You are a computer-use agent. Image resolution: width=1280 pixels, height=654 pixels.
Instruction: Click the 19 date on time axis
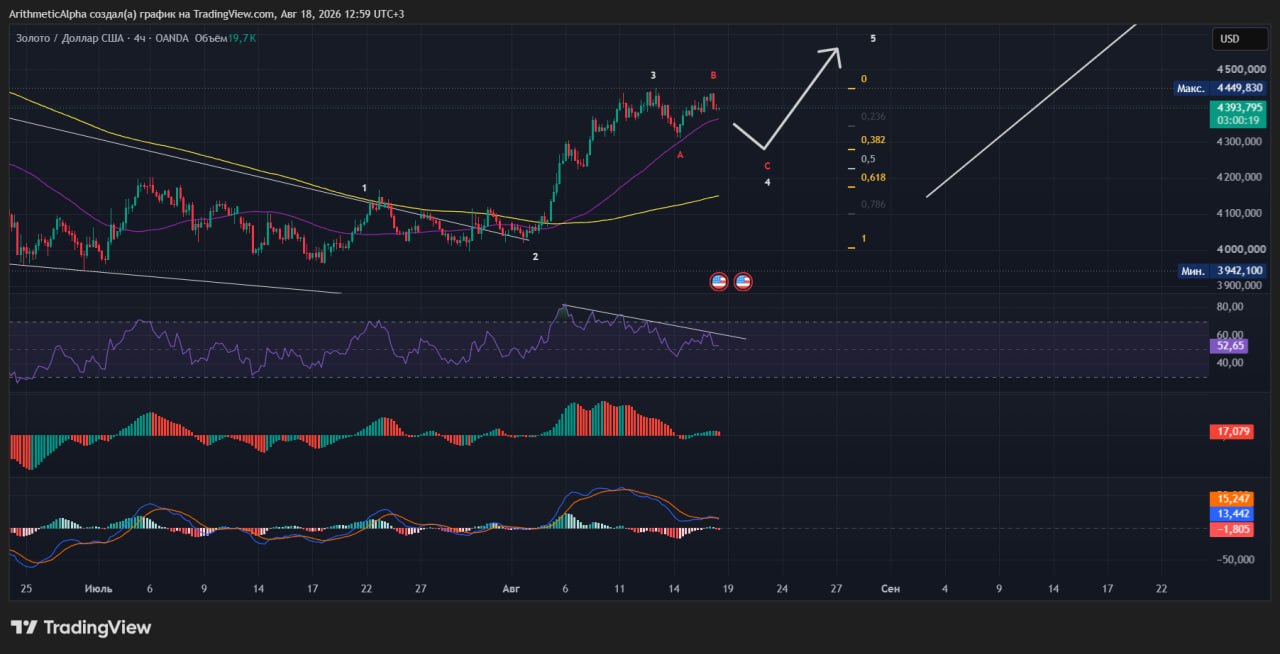pos(727,589)
